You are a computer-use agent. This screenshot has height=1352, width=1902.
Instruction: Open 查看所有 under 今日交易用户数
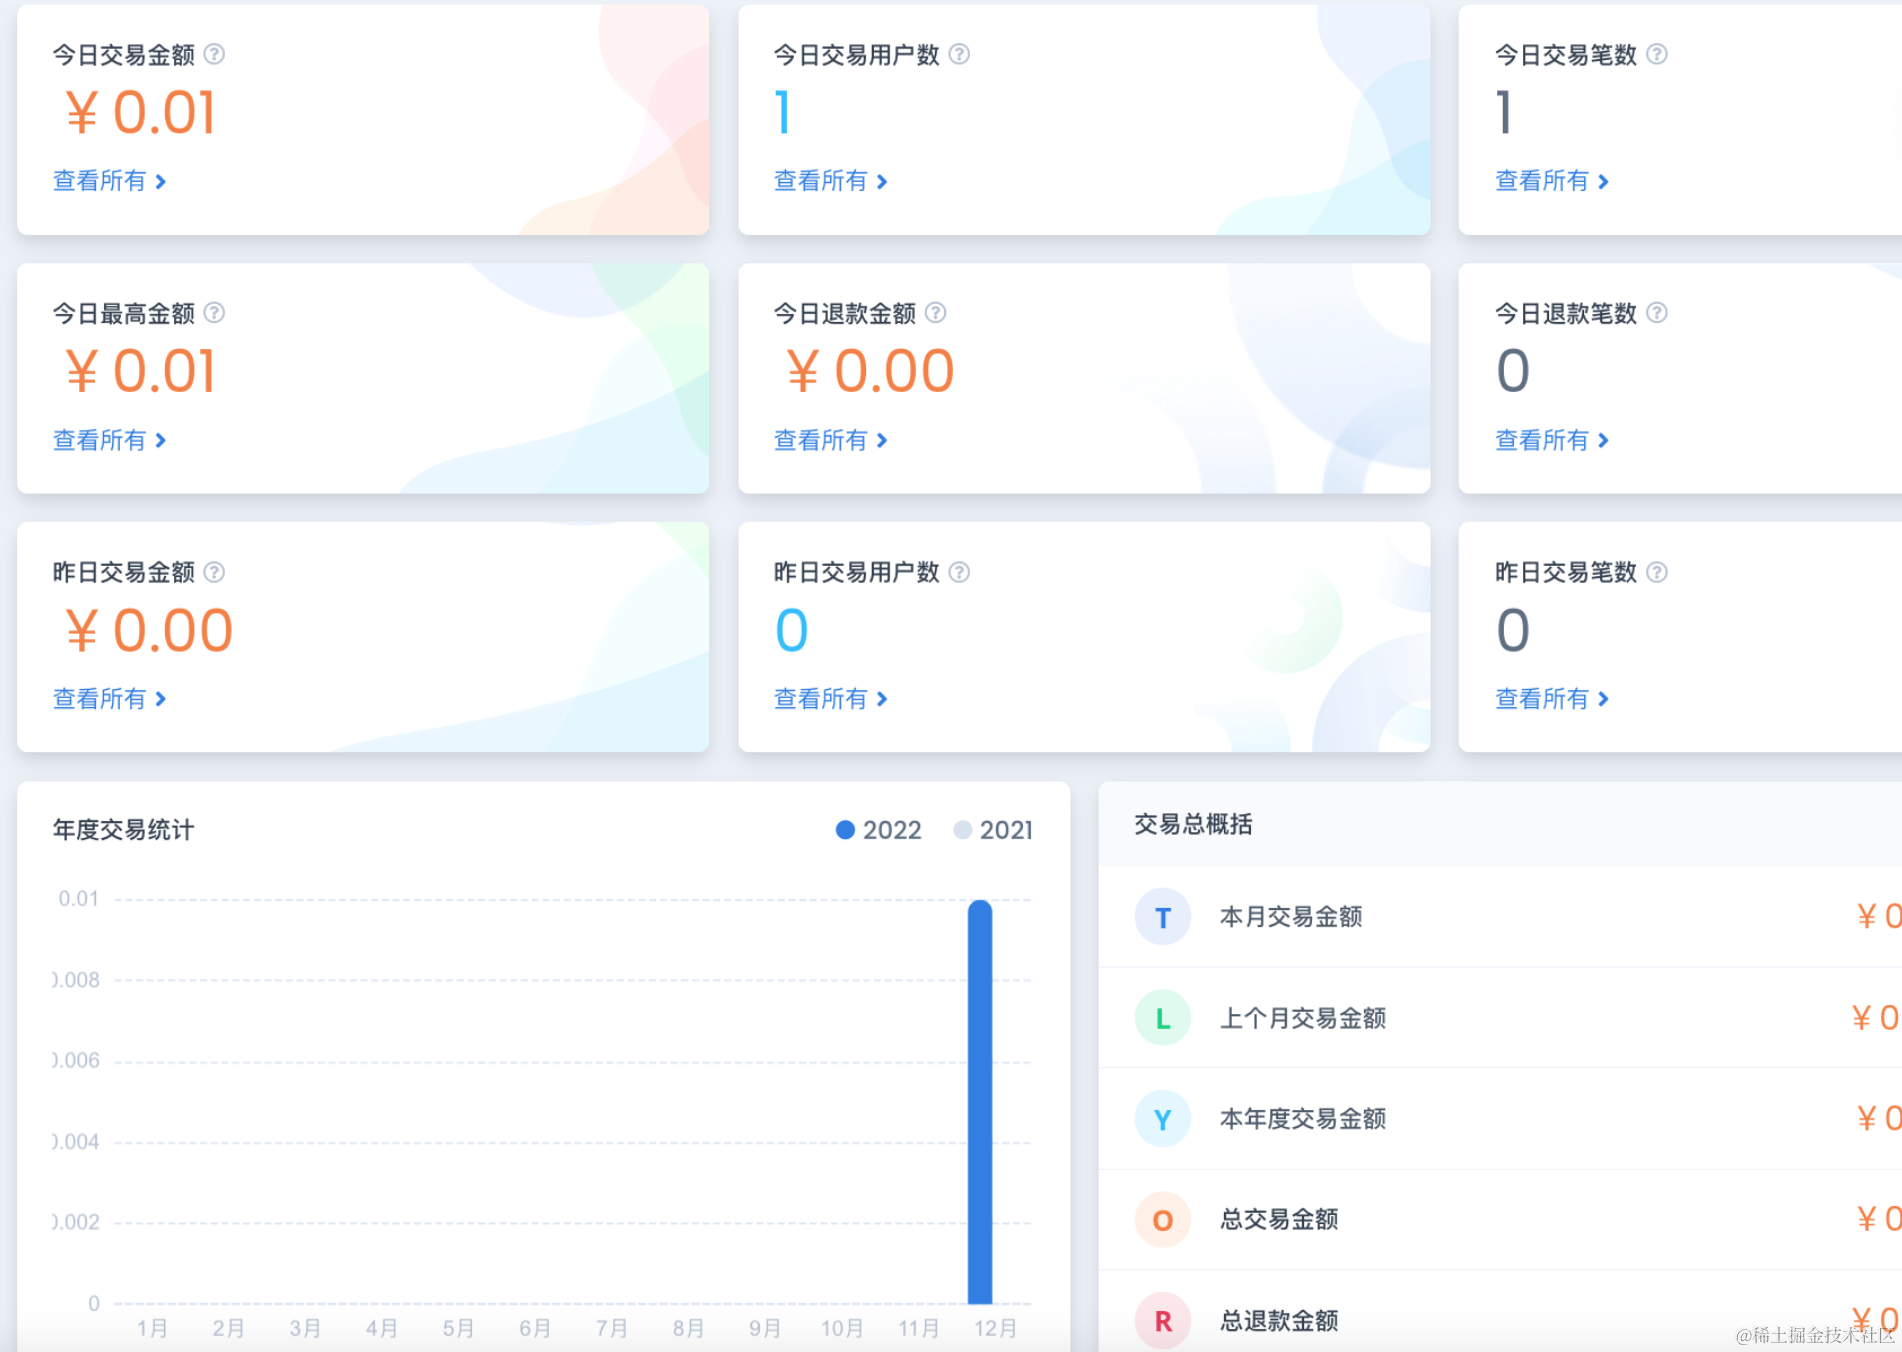pos(830,181)
